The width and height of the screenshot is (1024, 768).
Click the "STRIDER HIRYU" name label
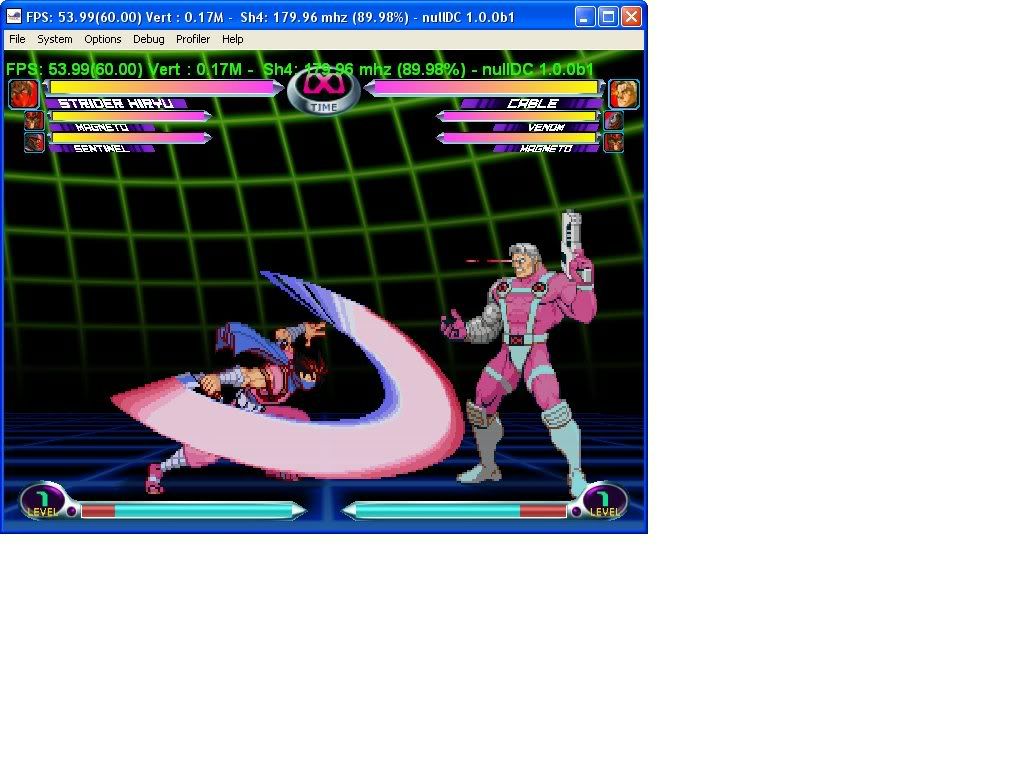coord(116,103)
